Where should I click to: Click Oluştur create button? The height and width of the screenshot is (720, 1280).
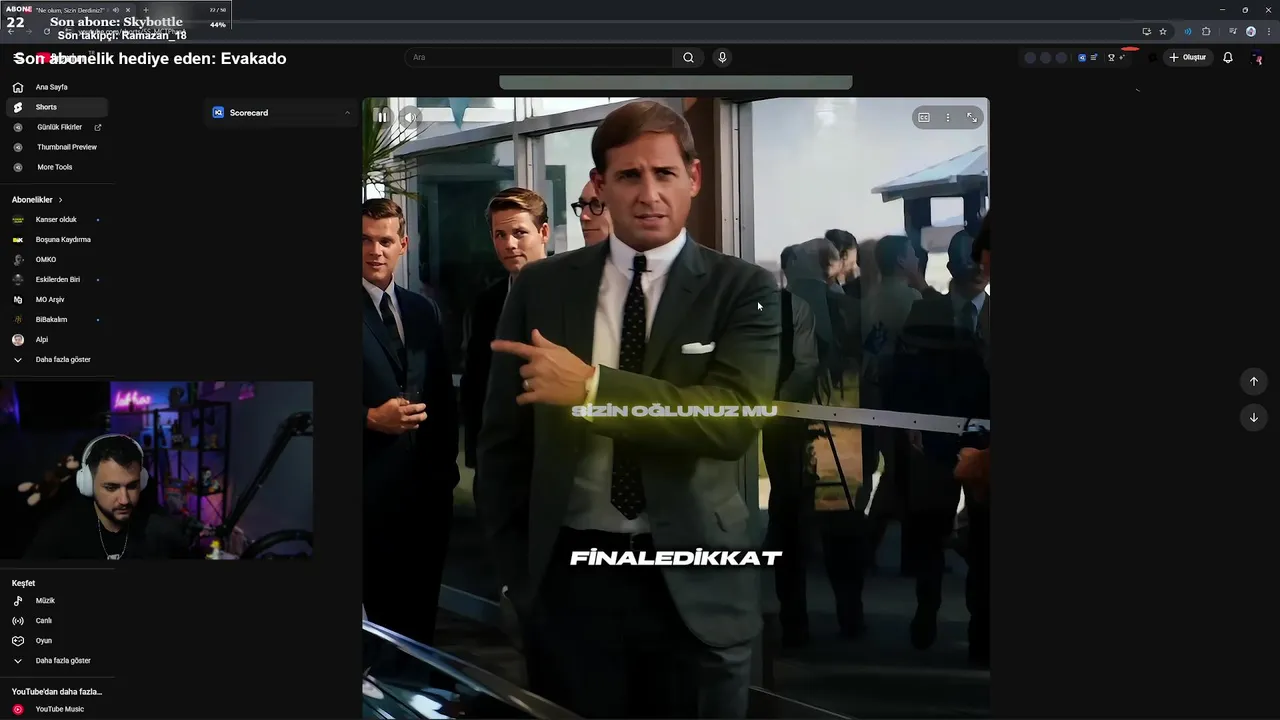click(x=1188, y=57)
